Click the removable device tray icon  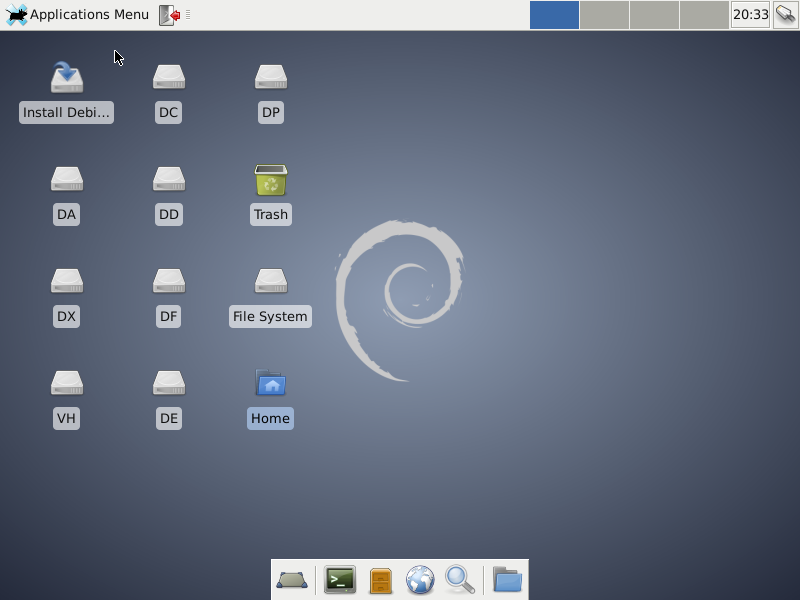pos(785,15)
